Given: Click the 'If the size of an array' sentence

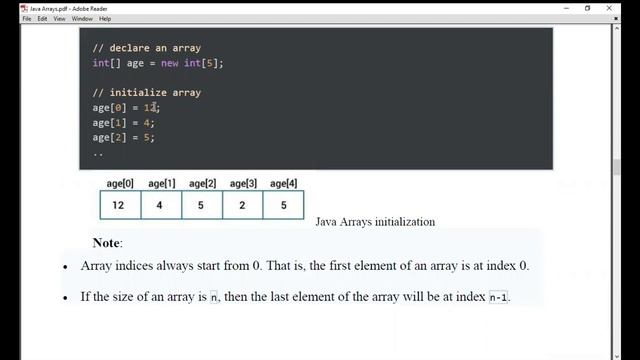Looking at the screenshot, I should point(296,297).
